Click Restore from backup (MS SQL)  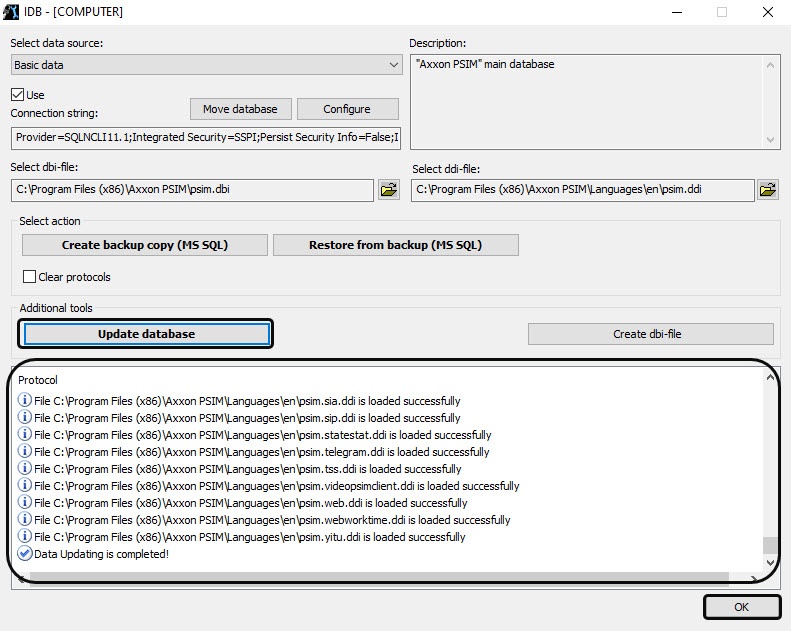396,245
